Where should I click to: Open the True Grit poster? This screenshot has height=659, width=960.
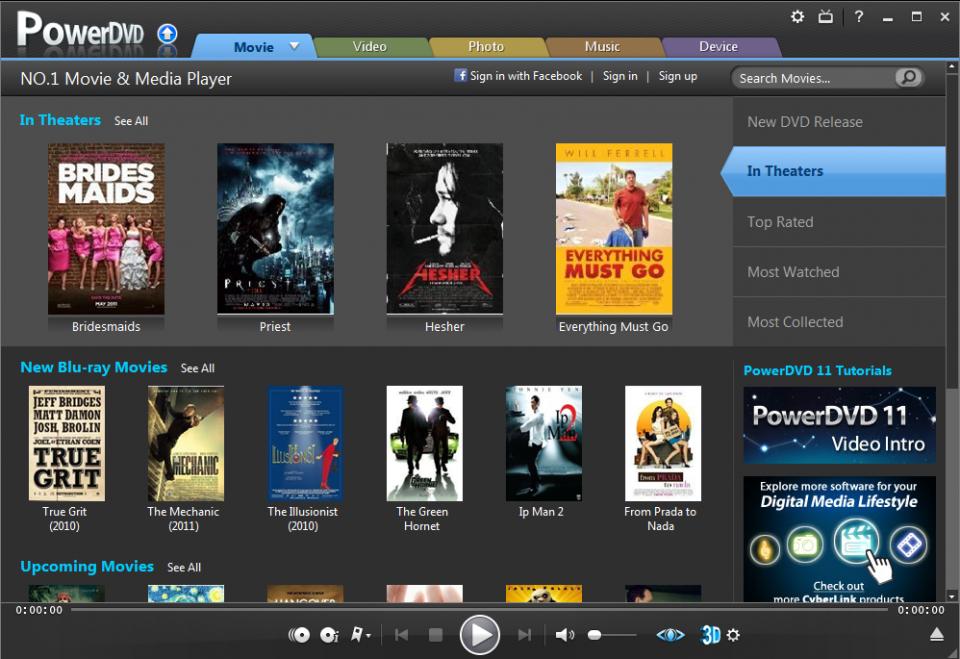[67, 443]
